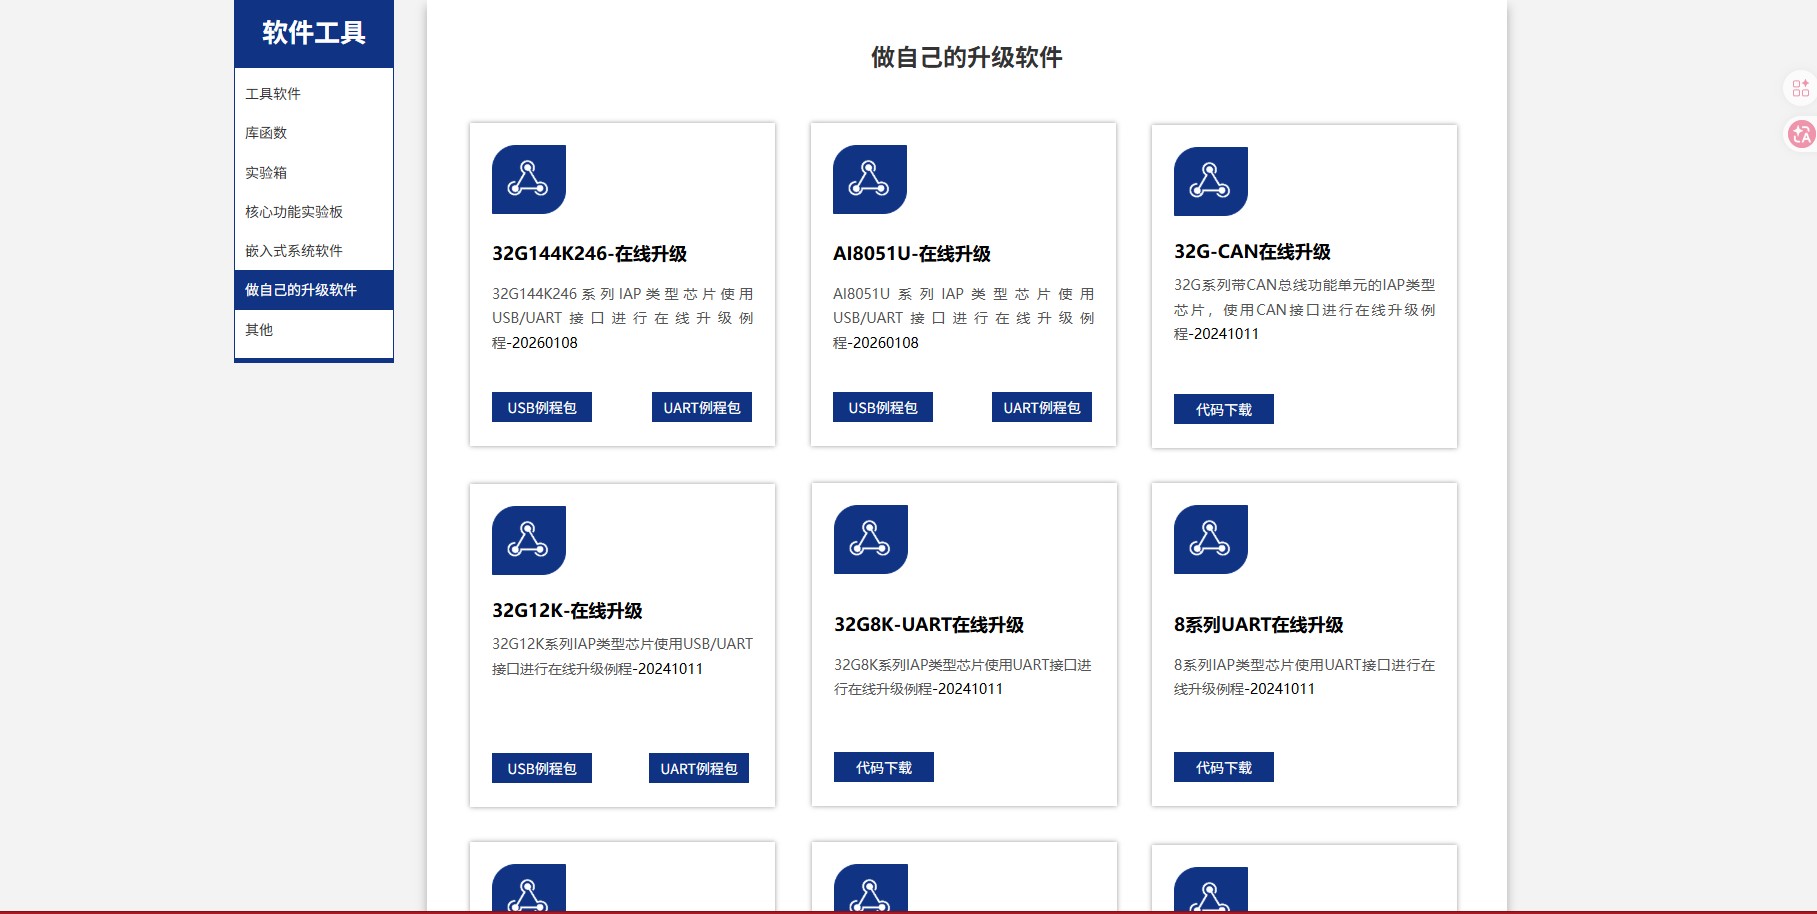Click the 32G8K-UART在线升级 title
The image size is (1817, 914).
929,625
